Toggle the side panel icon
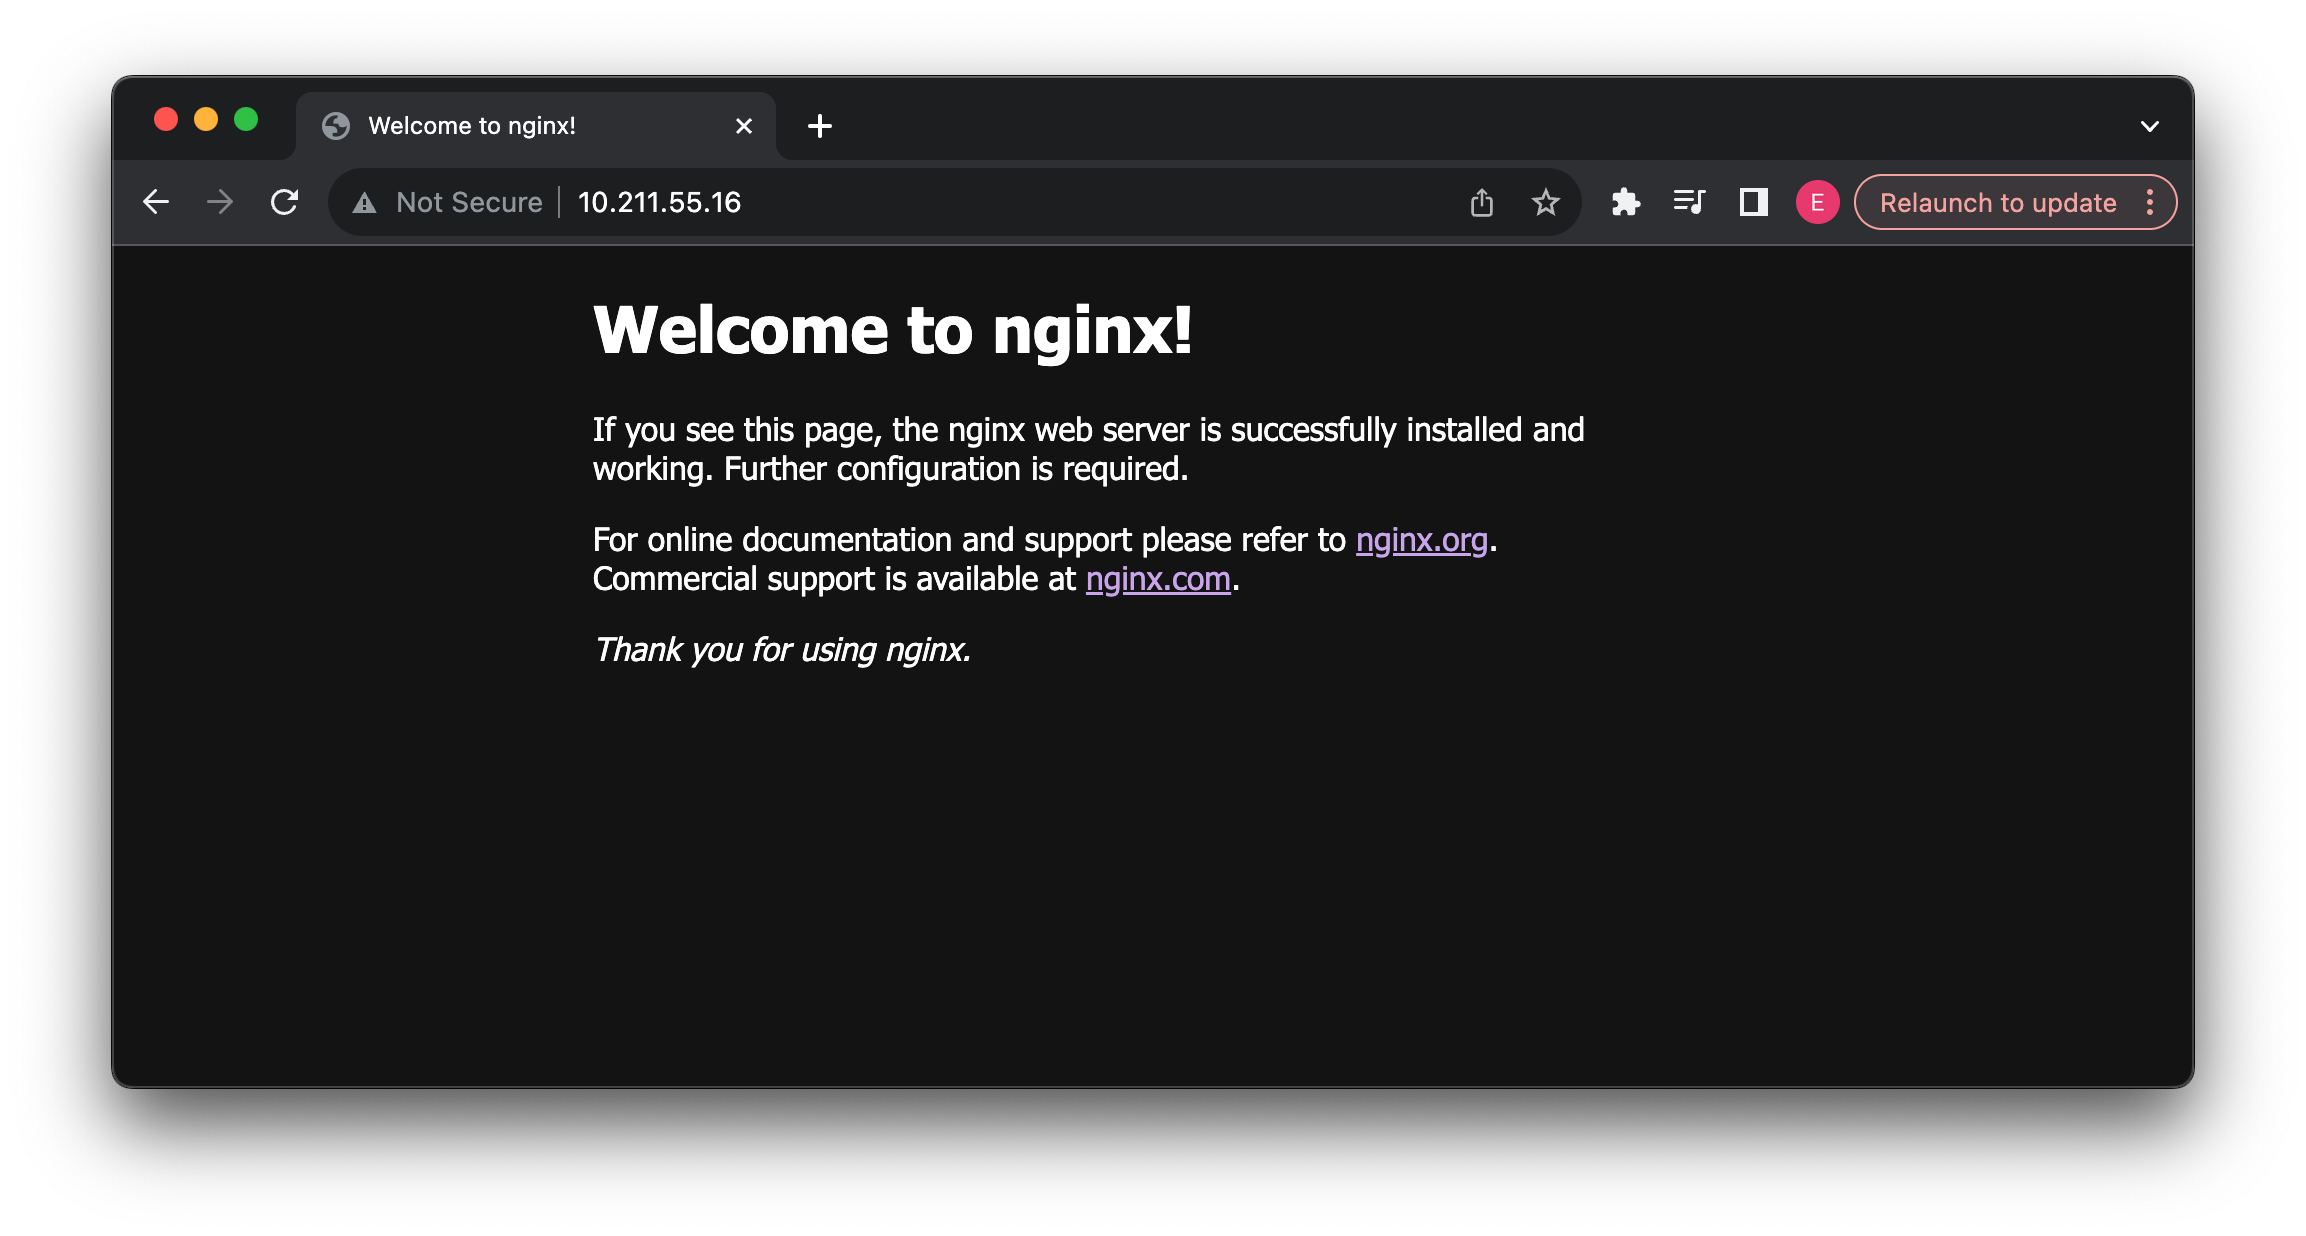2306x1236 pixels. click(1754, 203)
